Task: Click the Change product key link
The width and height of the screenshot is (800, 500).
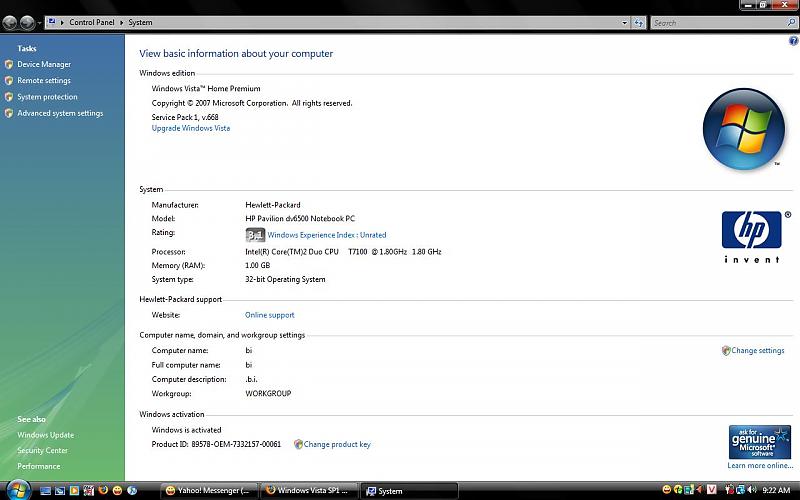Action: [337, 444]
